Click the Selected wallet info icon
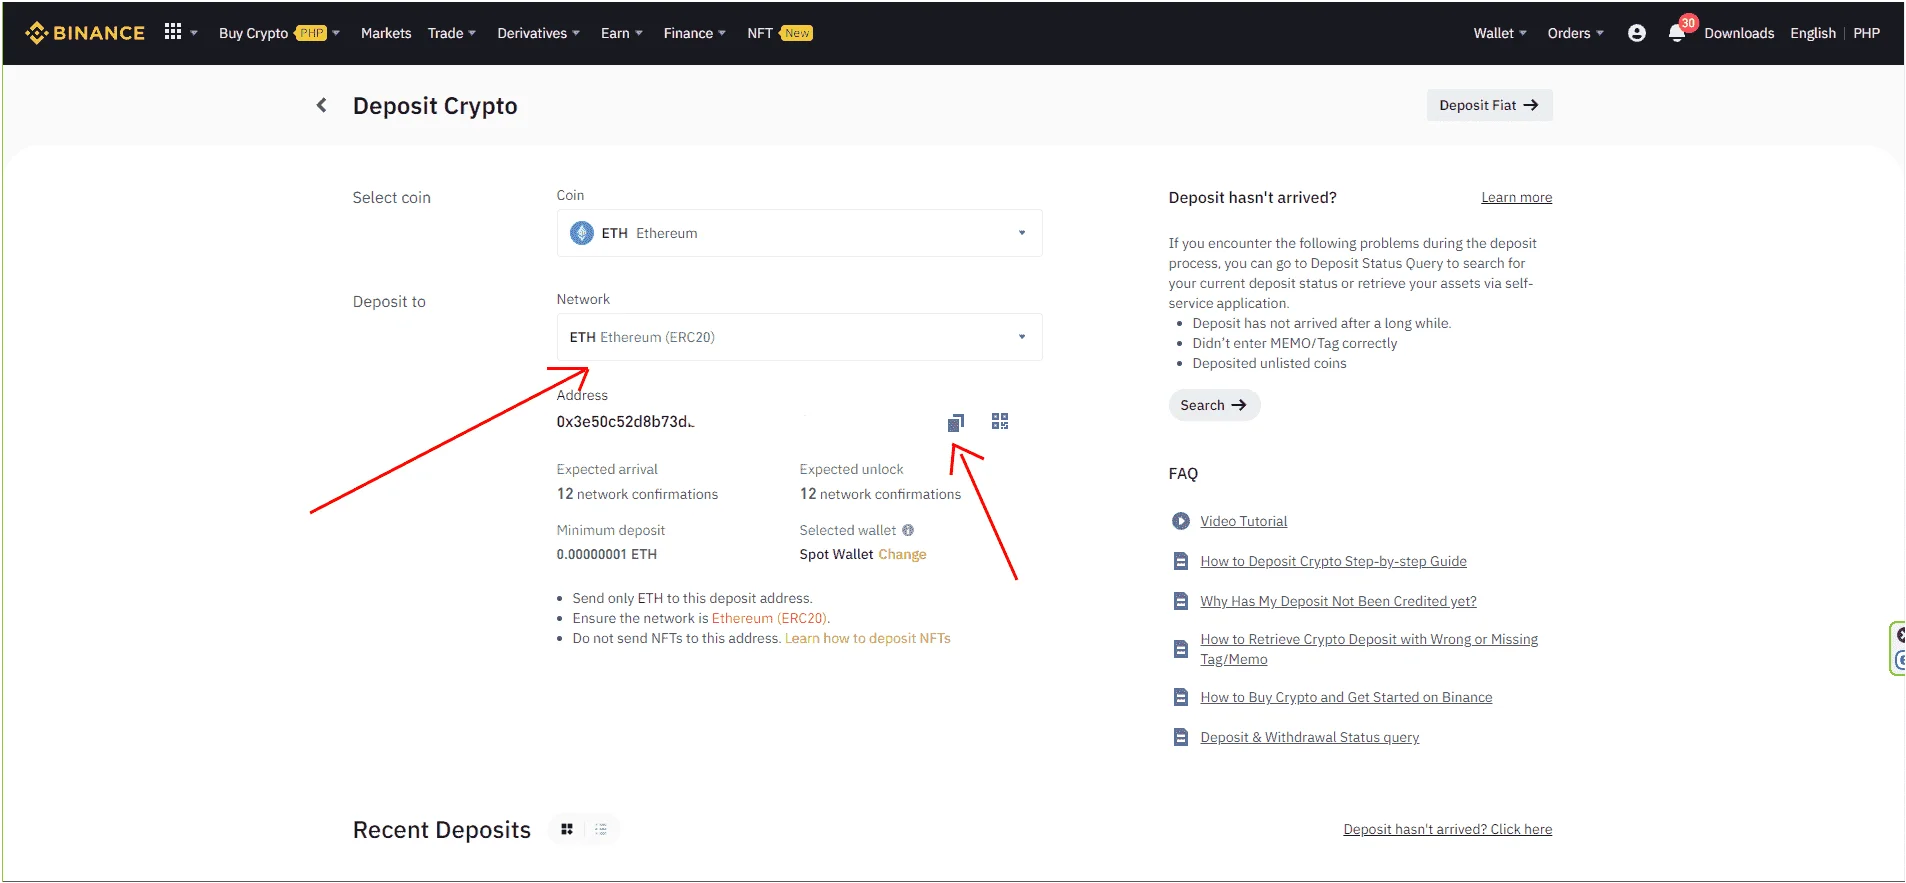The height and width of the screenshot is (883, 1906). pyautogui.click(x=908, y=530)
